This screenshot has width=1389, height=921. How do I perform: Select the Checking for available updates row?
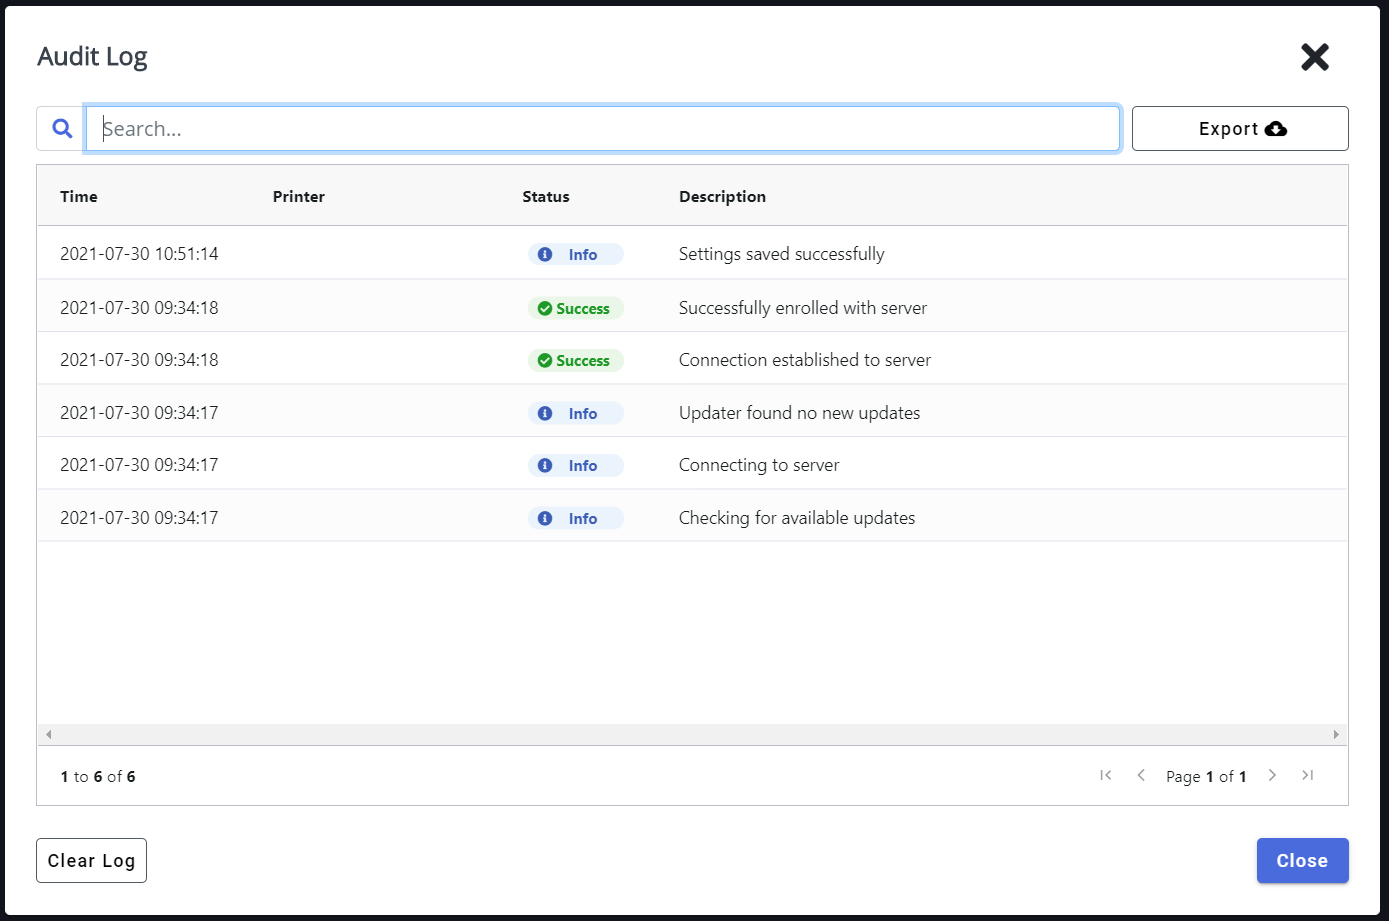click(796, 518)
